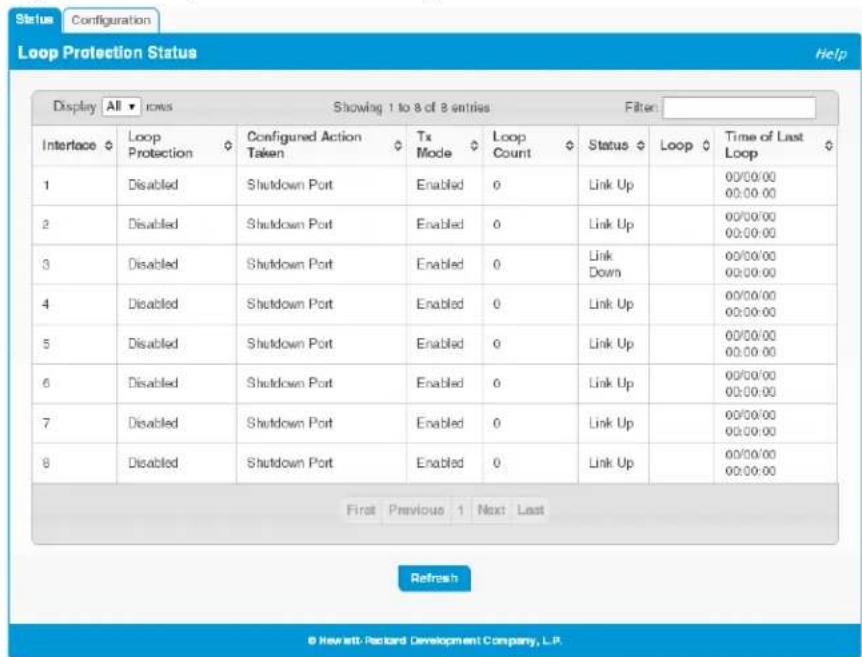Sort by Status column arrows
The width and height of the screenshot is (862, 657).
pyautogui.click(x=640, y=146)
